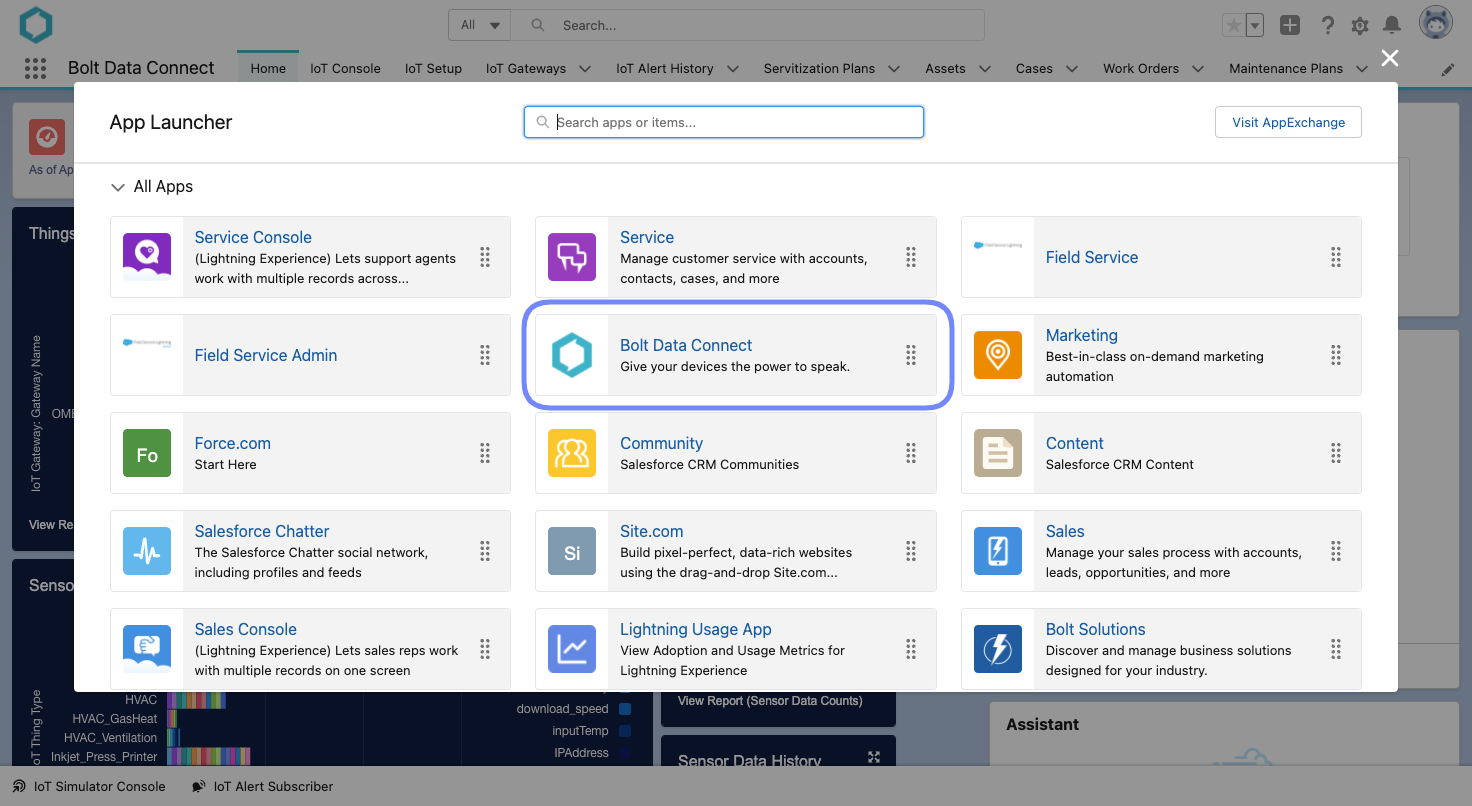
Task: Click the Site.com Si icon
Action: click(572, 551)
